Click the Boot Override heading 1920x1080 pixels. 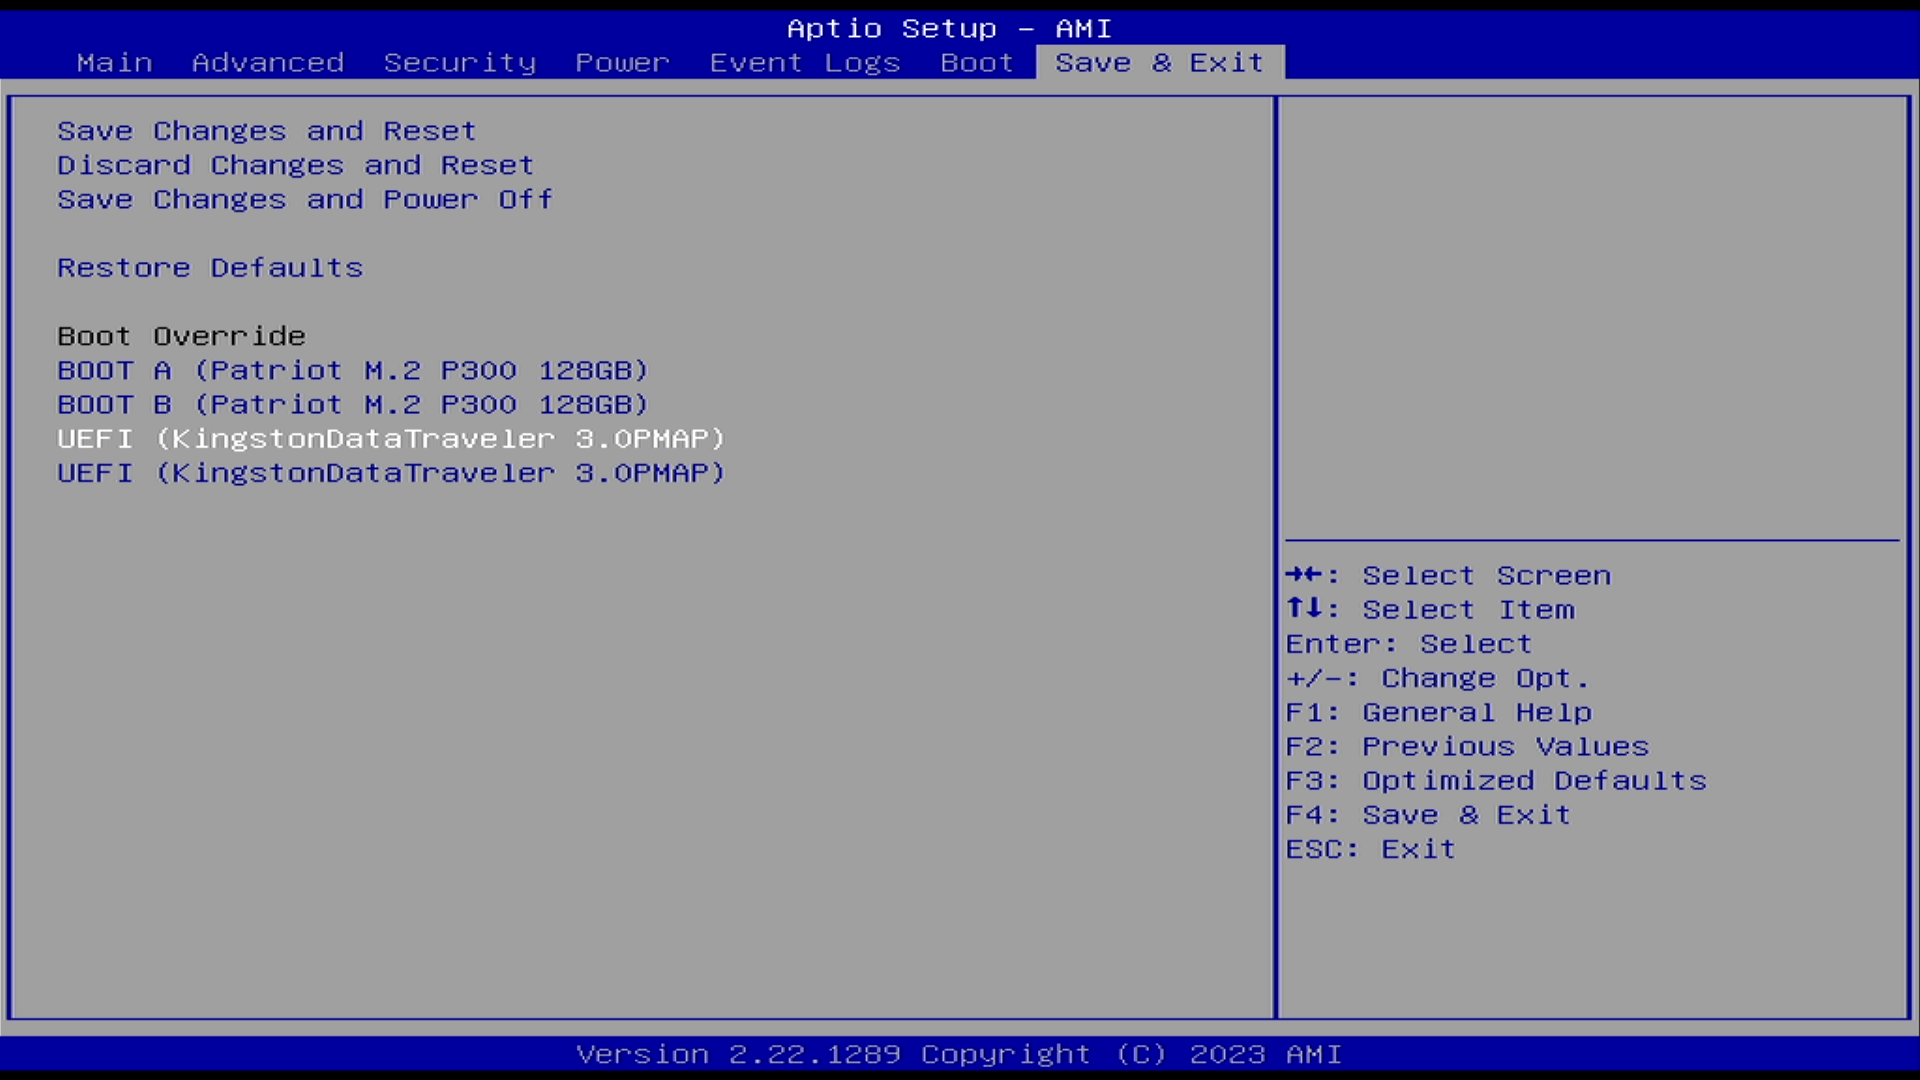[x=181, y=336]
